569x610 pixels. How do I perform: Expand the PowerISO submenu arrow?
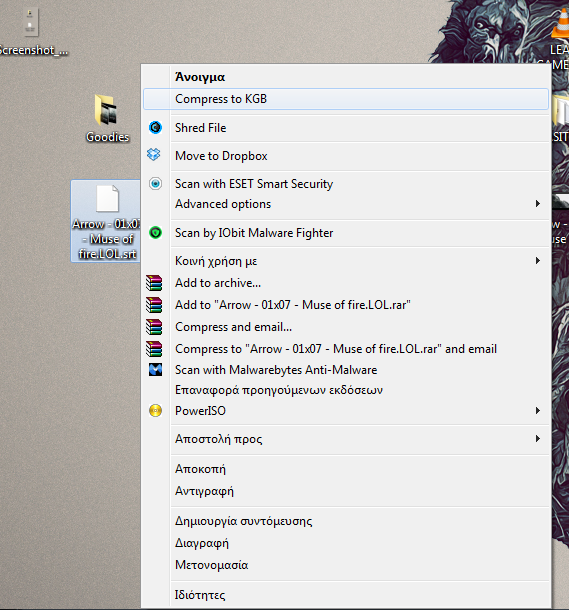[537, 410]
